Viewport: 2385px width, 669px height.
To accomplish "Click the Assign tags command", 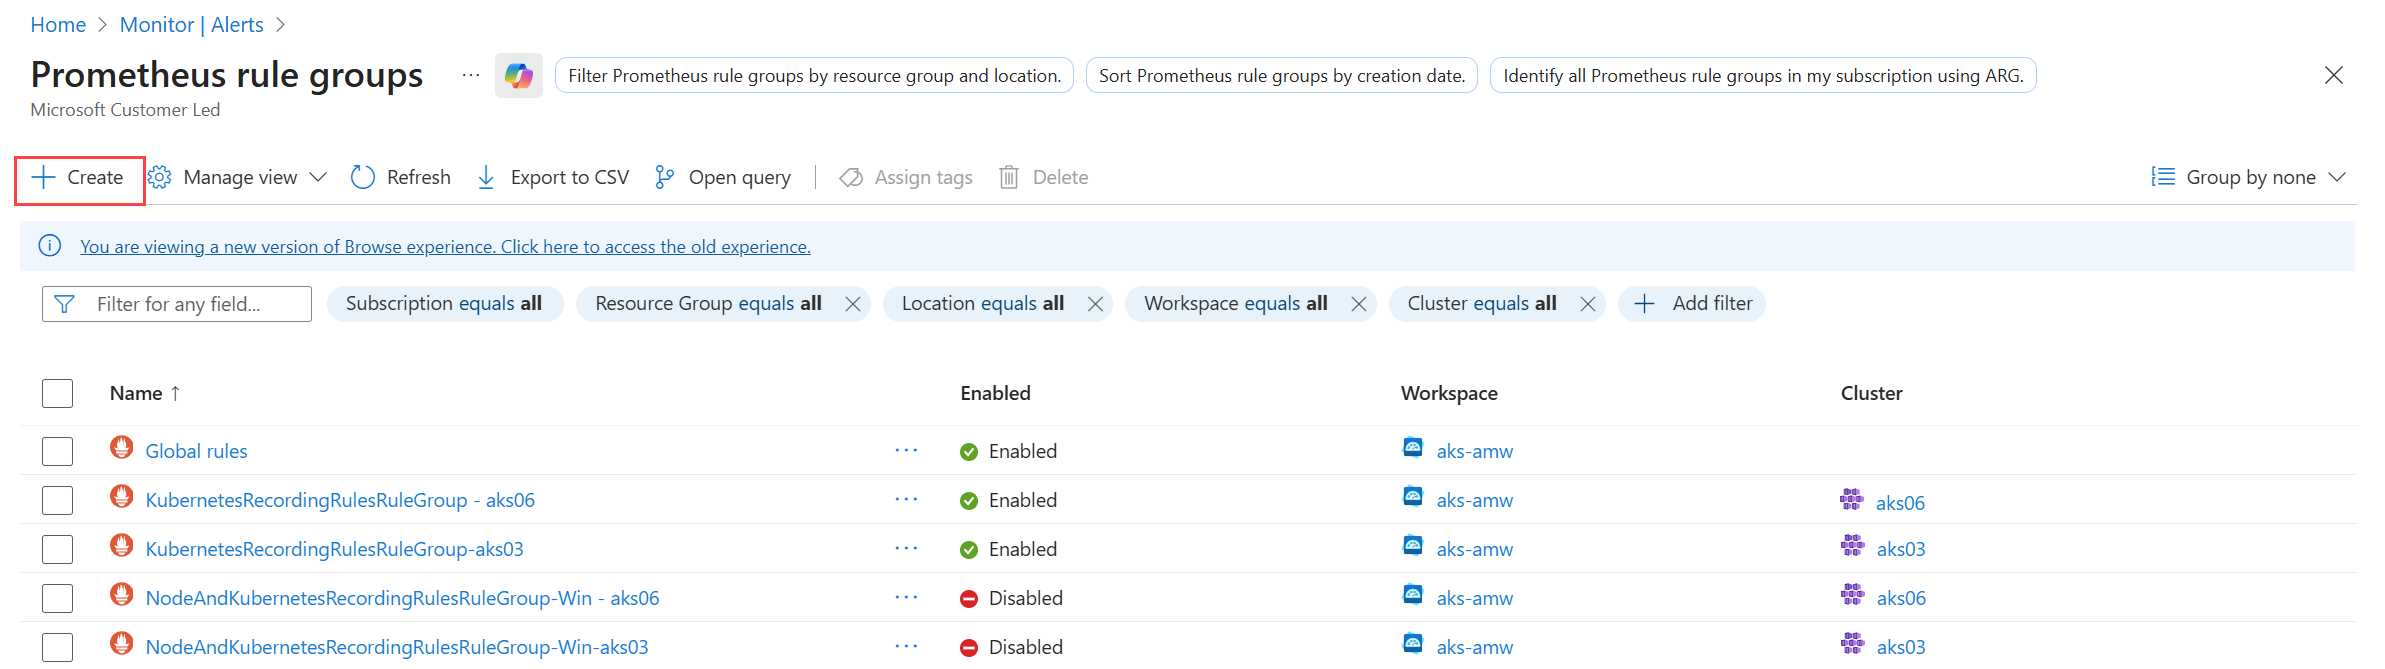I will pyautogui.click(x=906, y=178).
